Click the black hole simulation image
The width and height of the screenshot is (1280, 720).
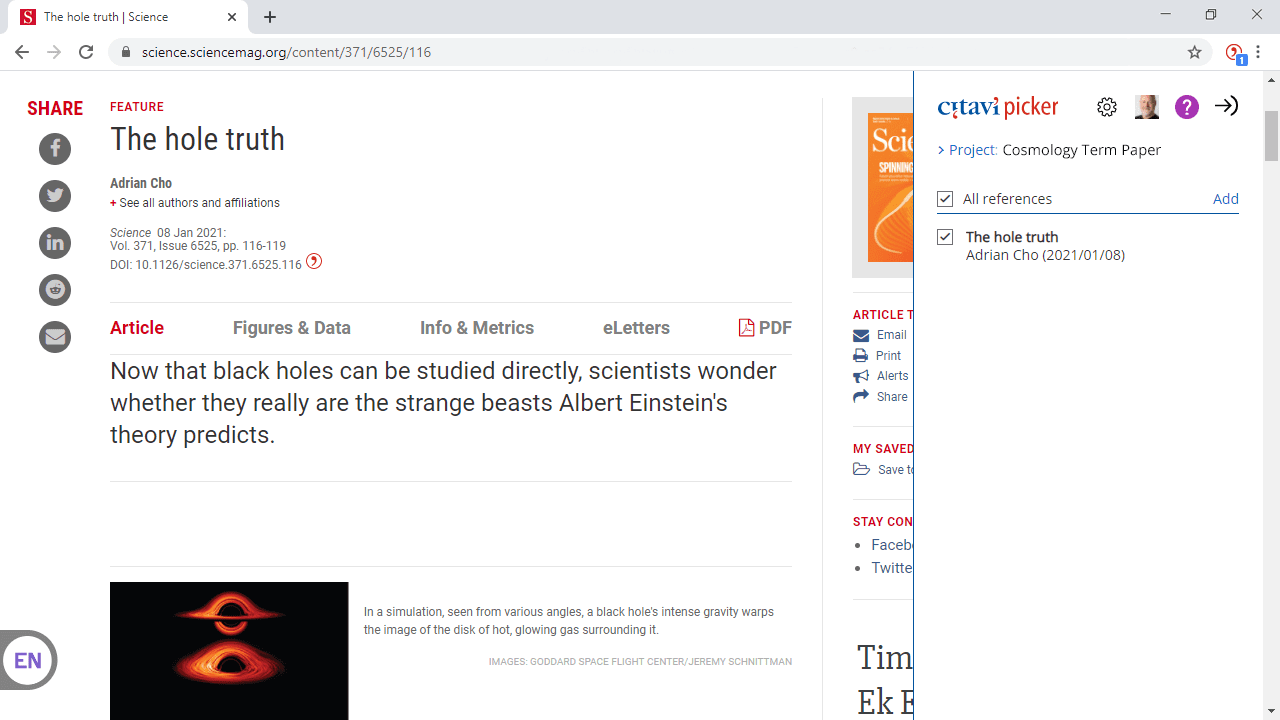pyautogui.click(x=229, y=650)
